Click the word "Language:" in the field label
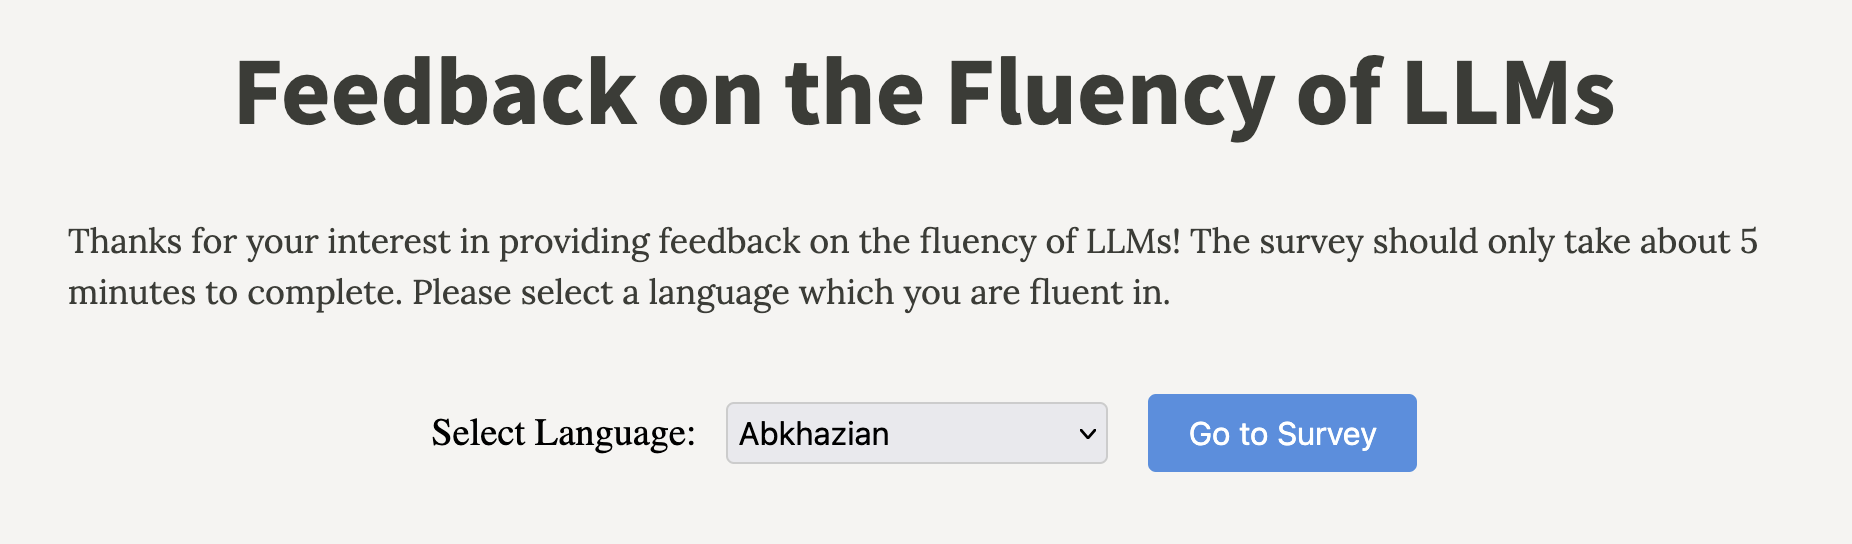This screenshot has width=1852, height=544. click(x=615, y=433)
